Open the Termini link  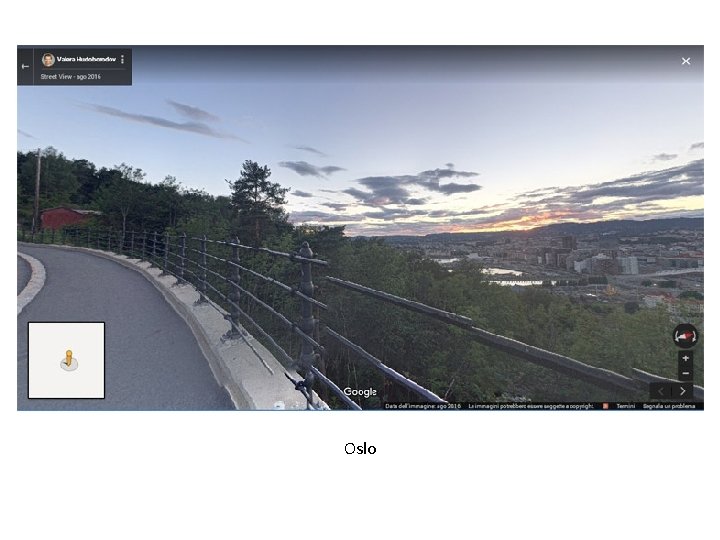(x=625, y=406)
